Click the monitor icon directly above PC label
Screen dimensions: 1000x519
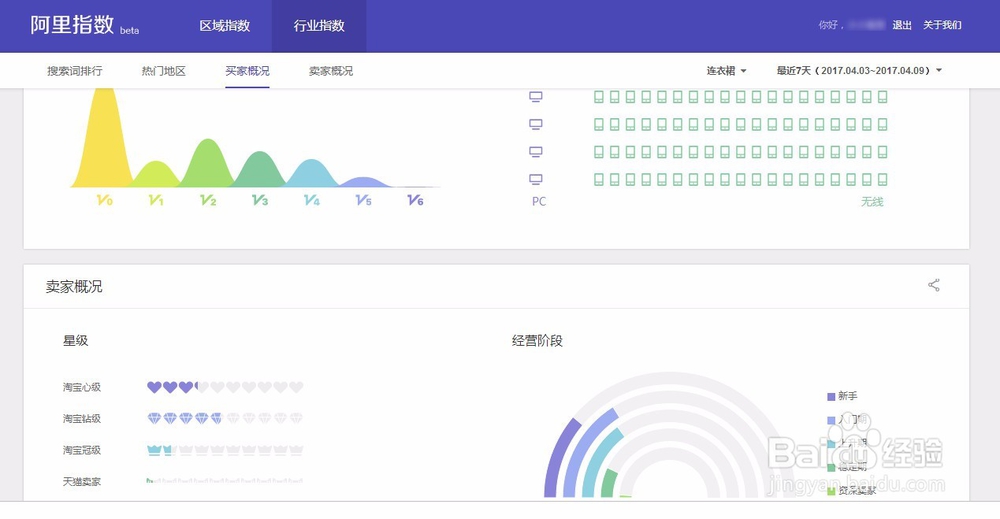536,180
